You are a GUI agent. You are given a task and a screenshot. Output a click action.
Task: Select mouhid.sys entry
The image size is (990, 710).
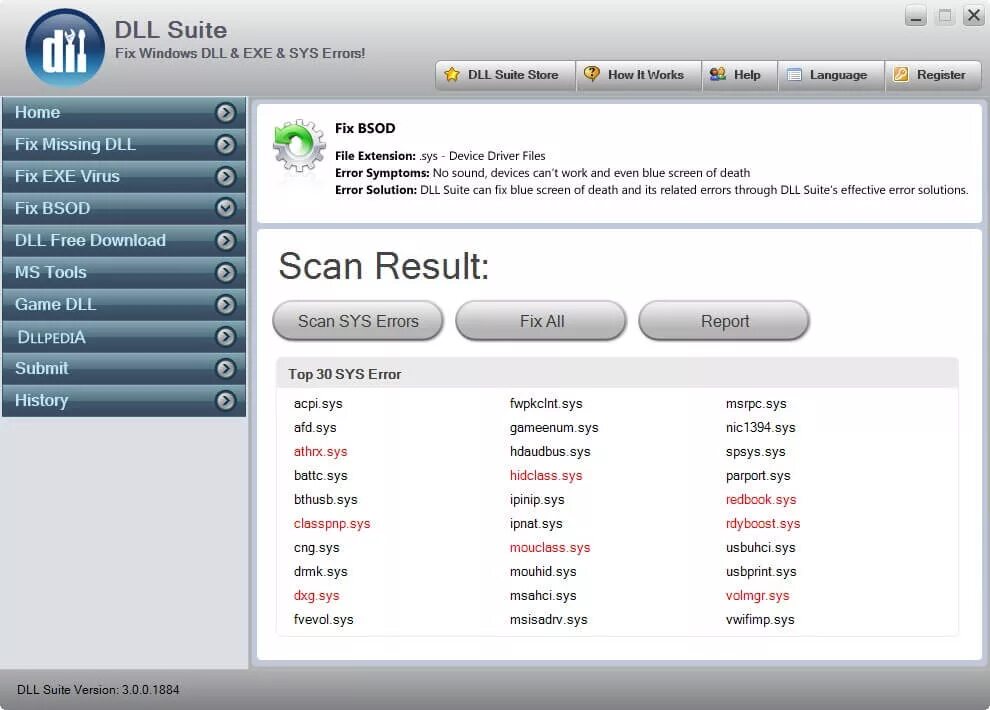point(543,572)
